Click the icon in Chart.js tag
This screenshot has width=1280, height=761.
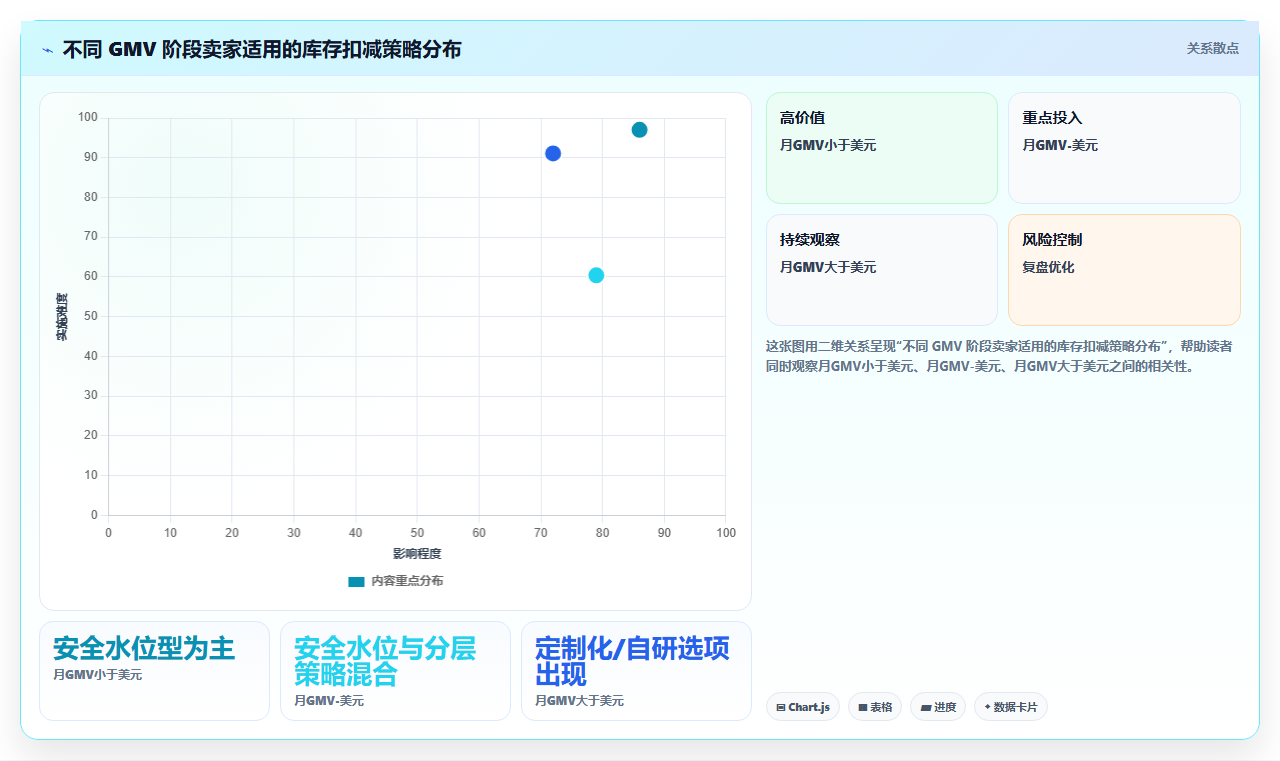pyautogui.click(x=781, y=707)
